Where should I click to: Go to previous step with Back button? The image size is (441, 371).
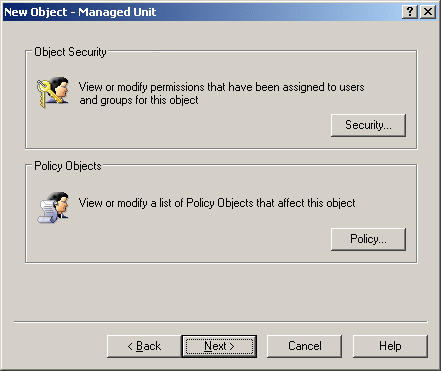pyautogui.click(x=144, y=346)
